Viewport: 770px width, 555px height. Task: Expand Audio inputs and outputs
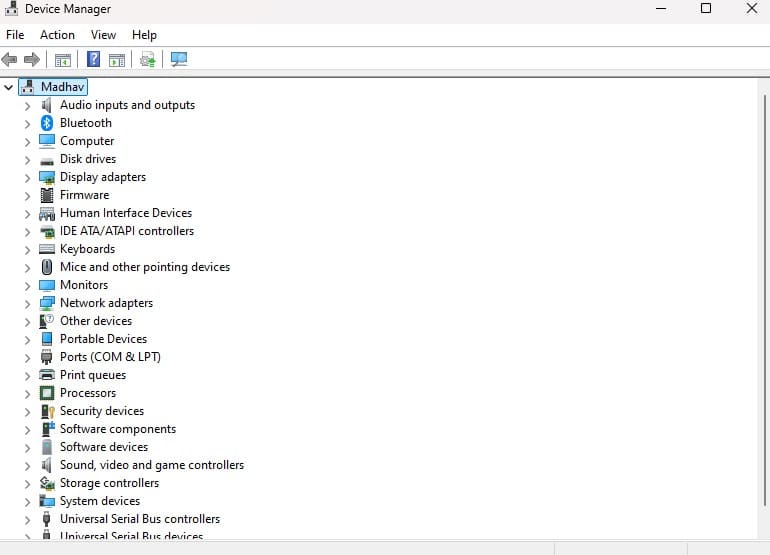pos(28,106)
